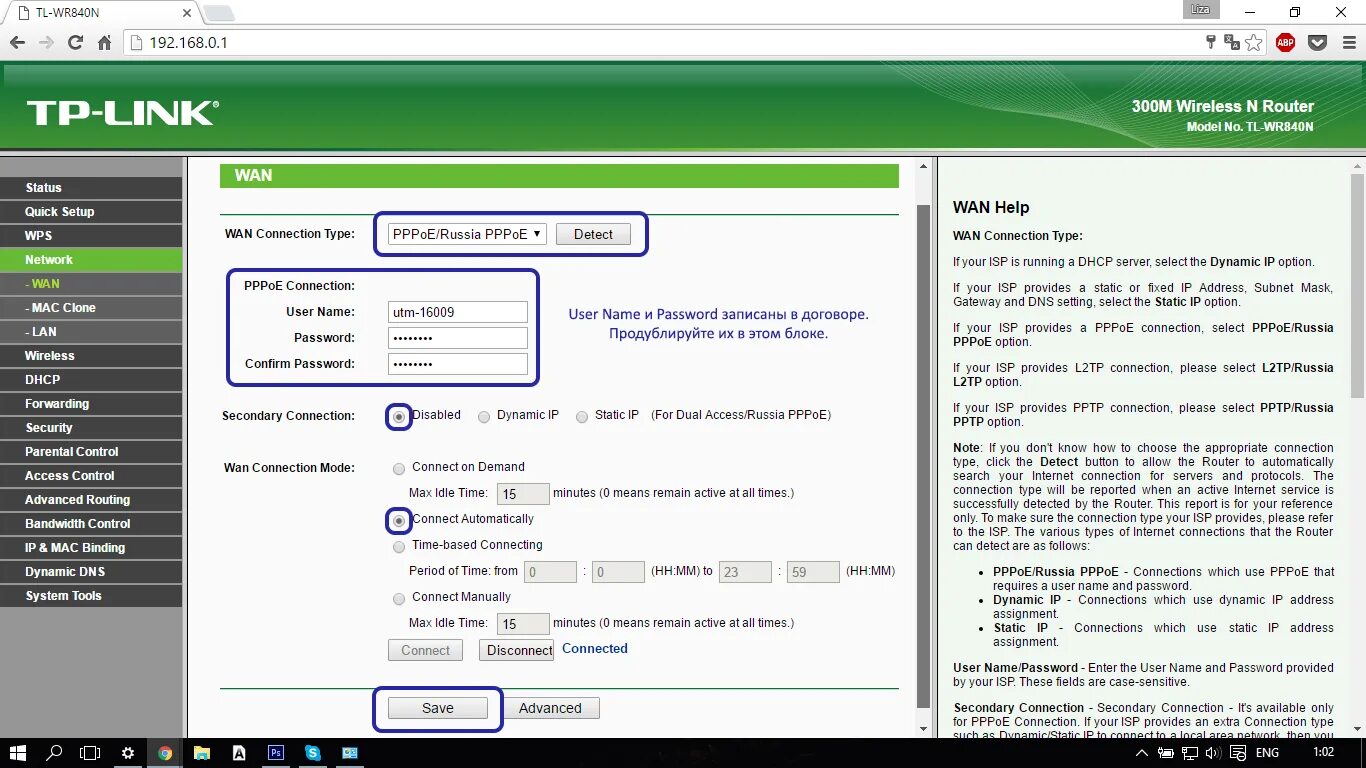This screenshot has width=1366, height=768.
Task: Bookmark this page with the star
Action: click(1253, 43)
